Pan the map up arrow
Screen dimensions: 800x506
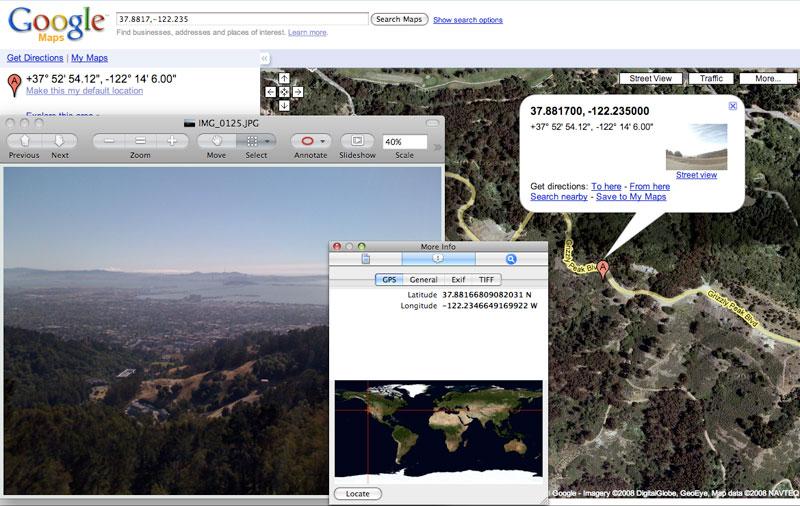(284, 78)
